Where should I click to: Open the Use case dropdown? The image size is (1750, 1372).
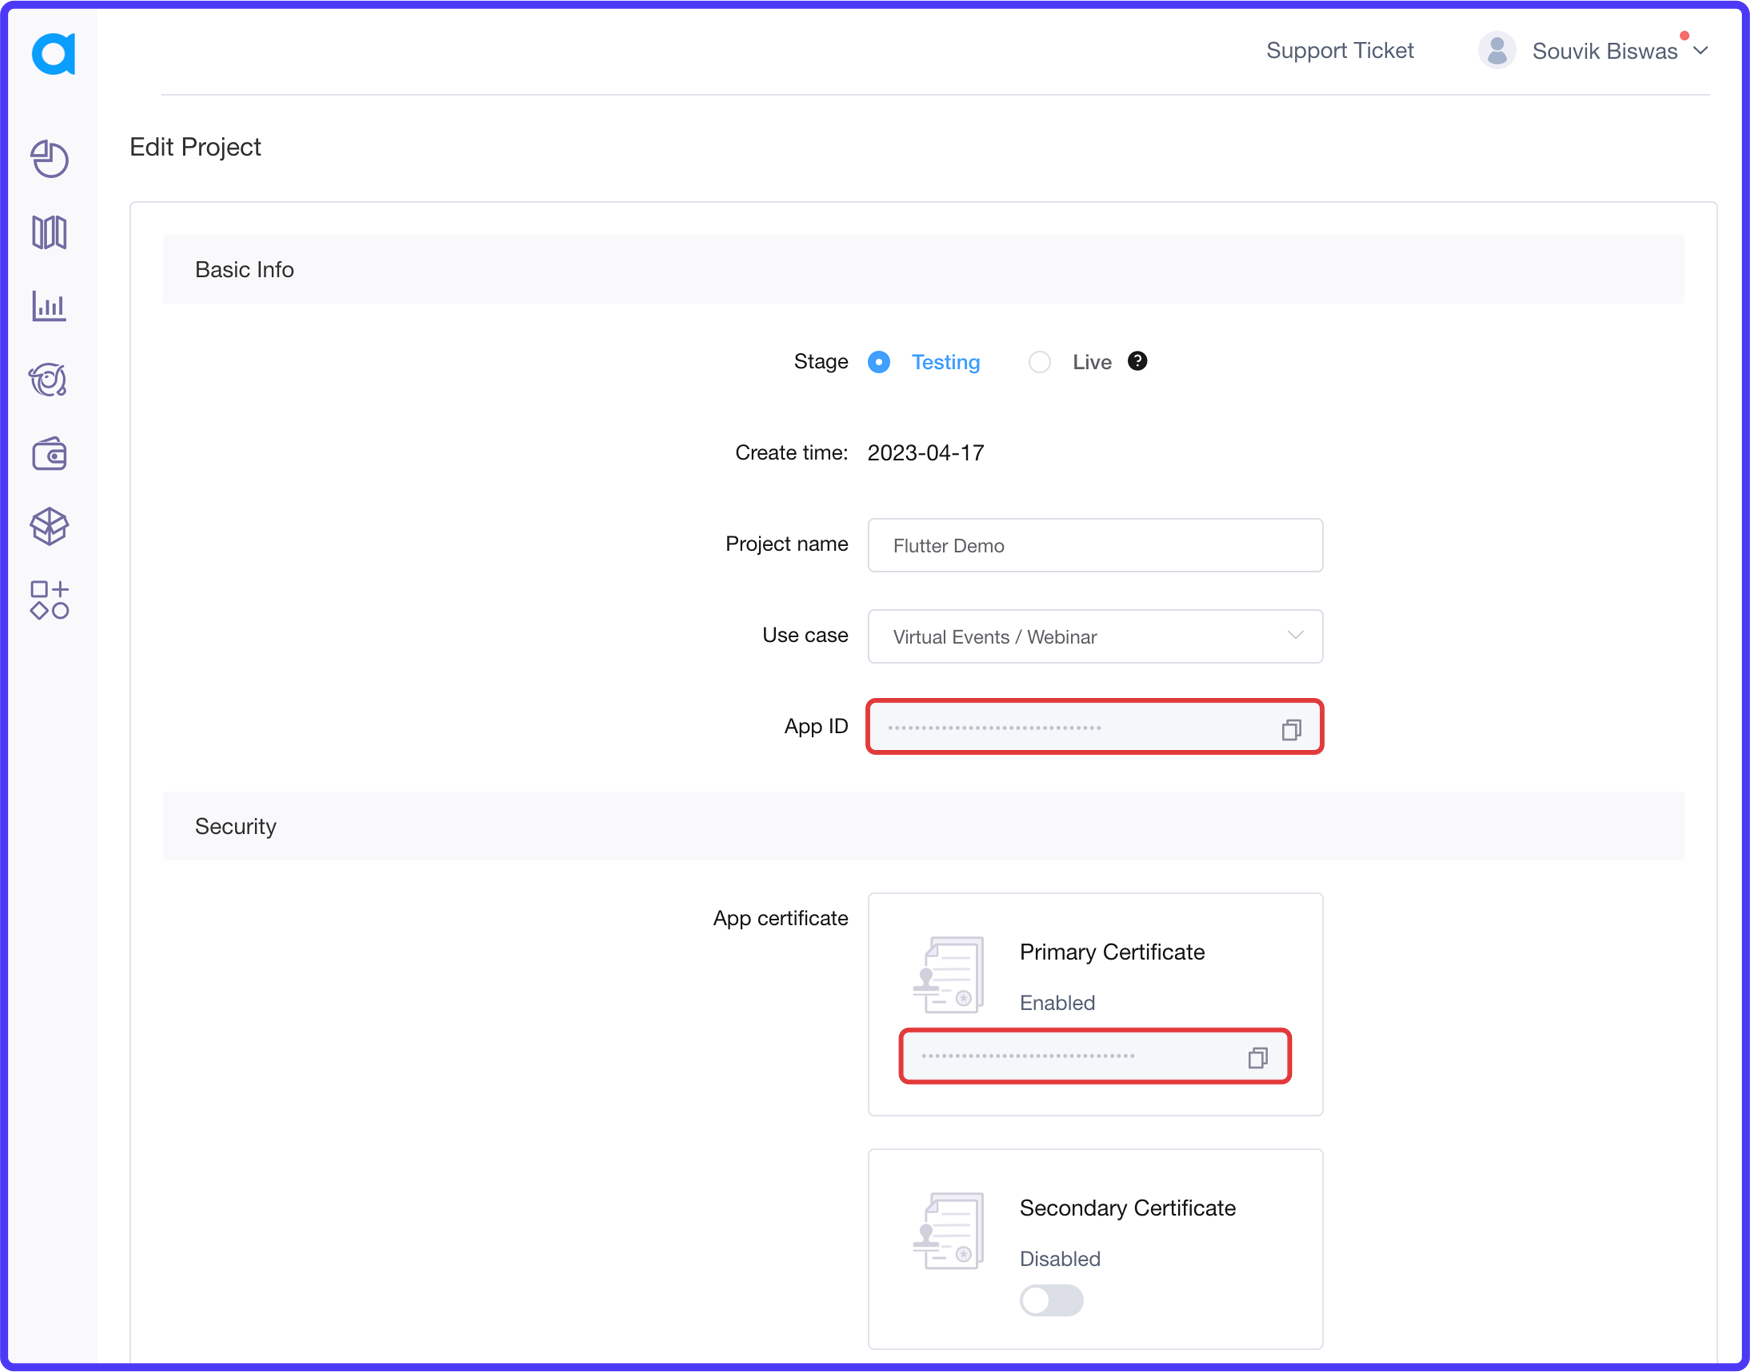[1295, 636]
